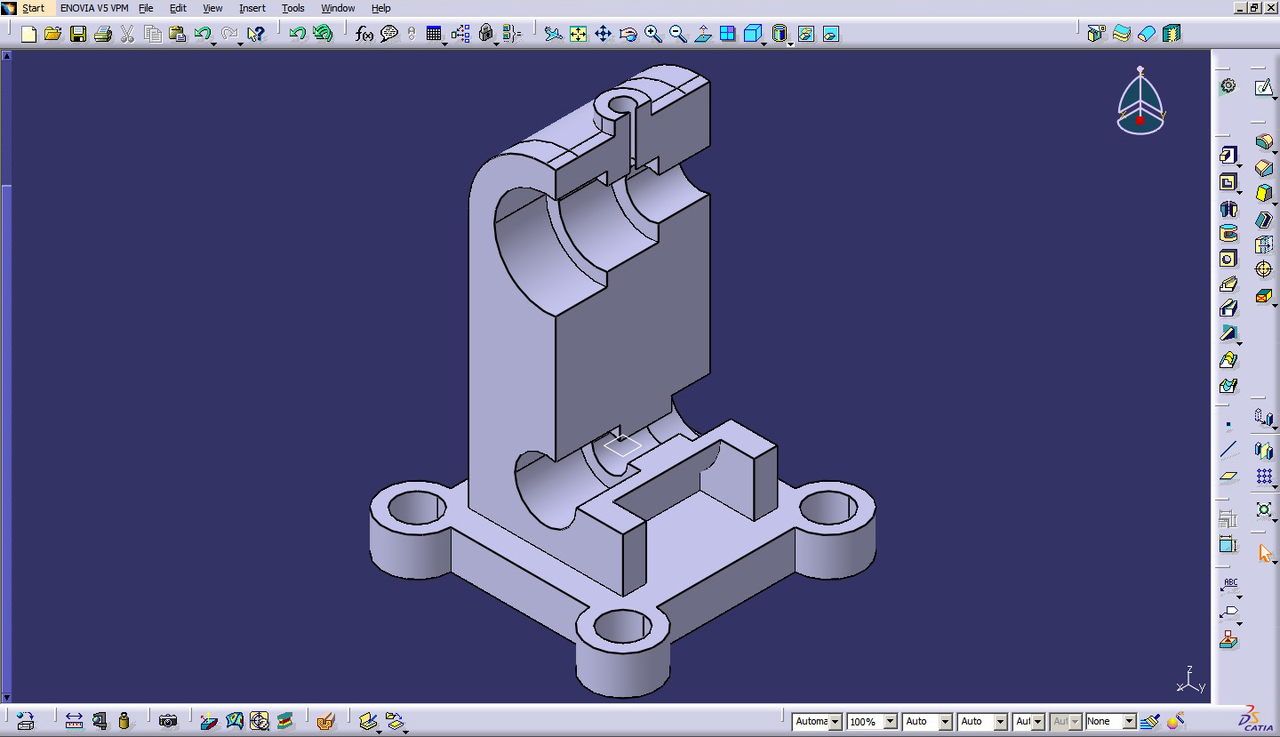This screenshot has width=1280, height=737.
Task: Select the Shaft feature tool
Action: click(1228, 208)
